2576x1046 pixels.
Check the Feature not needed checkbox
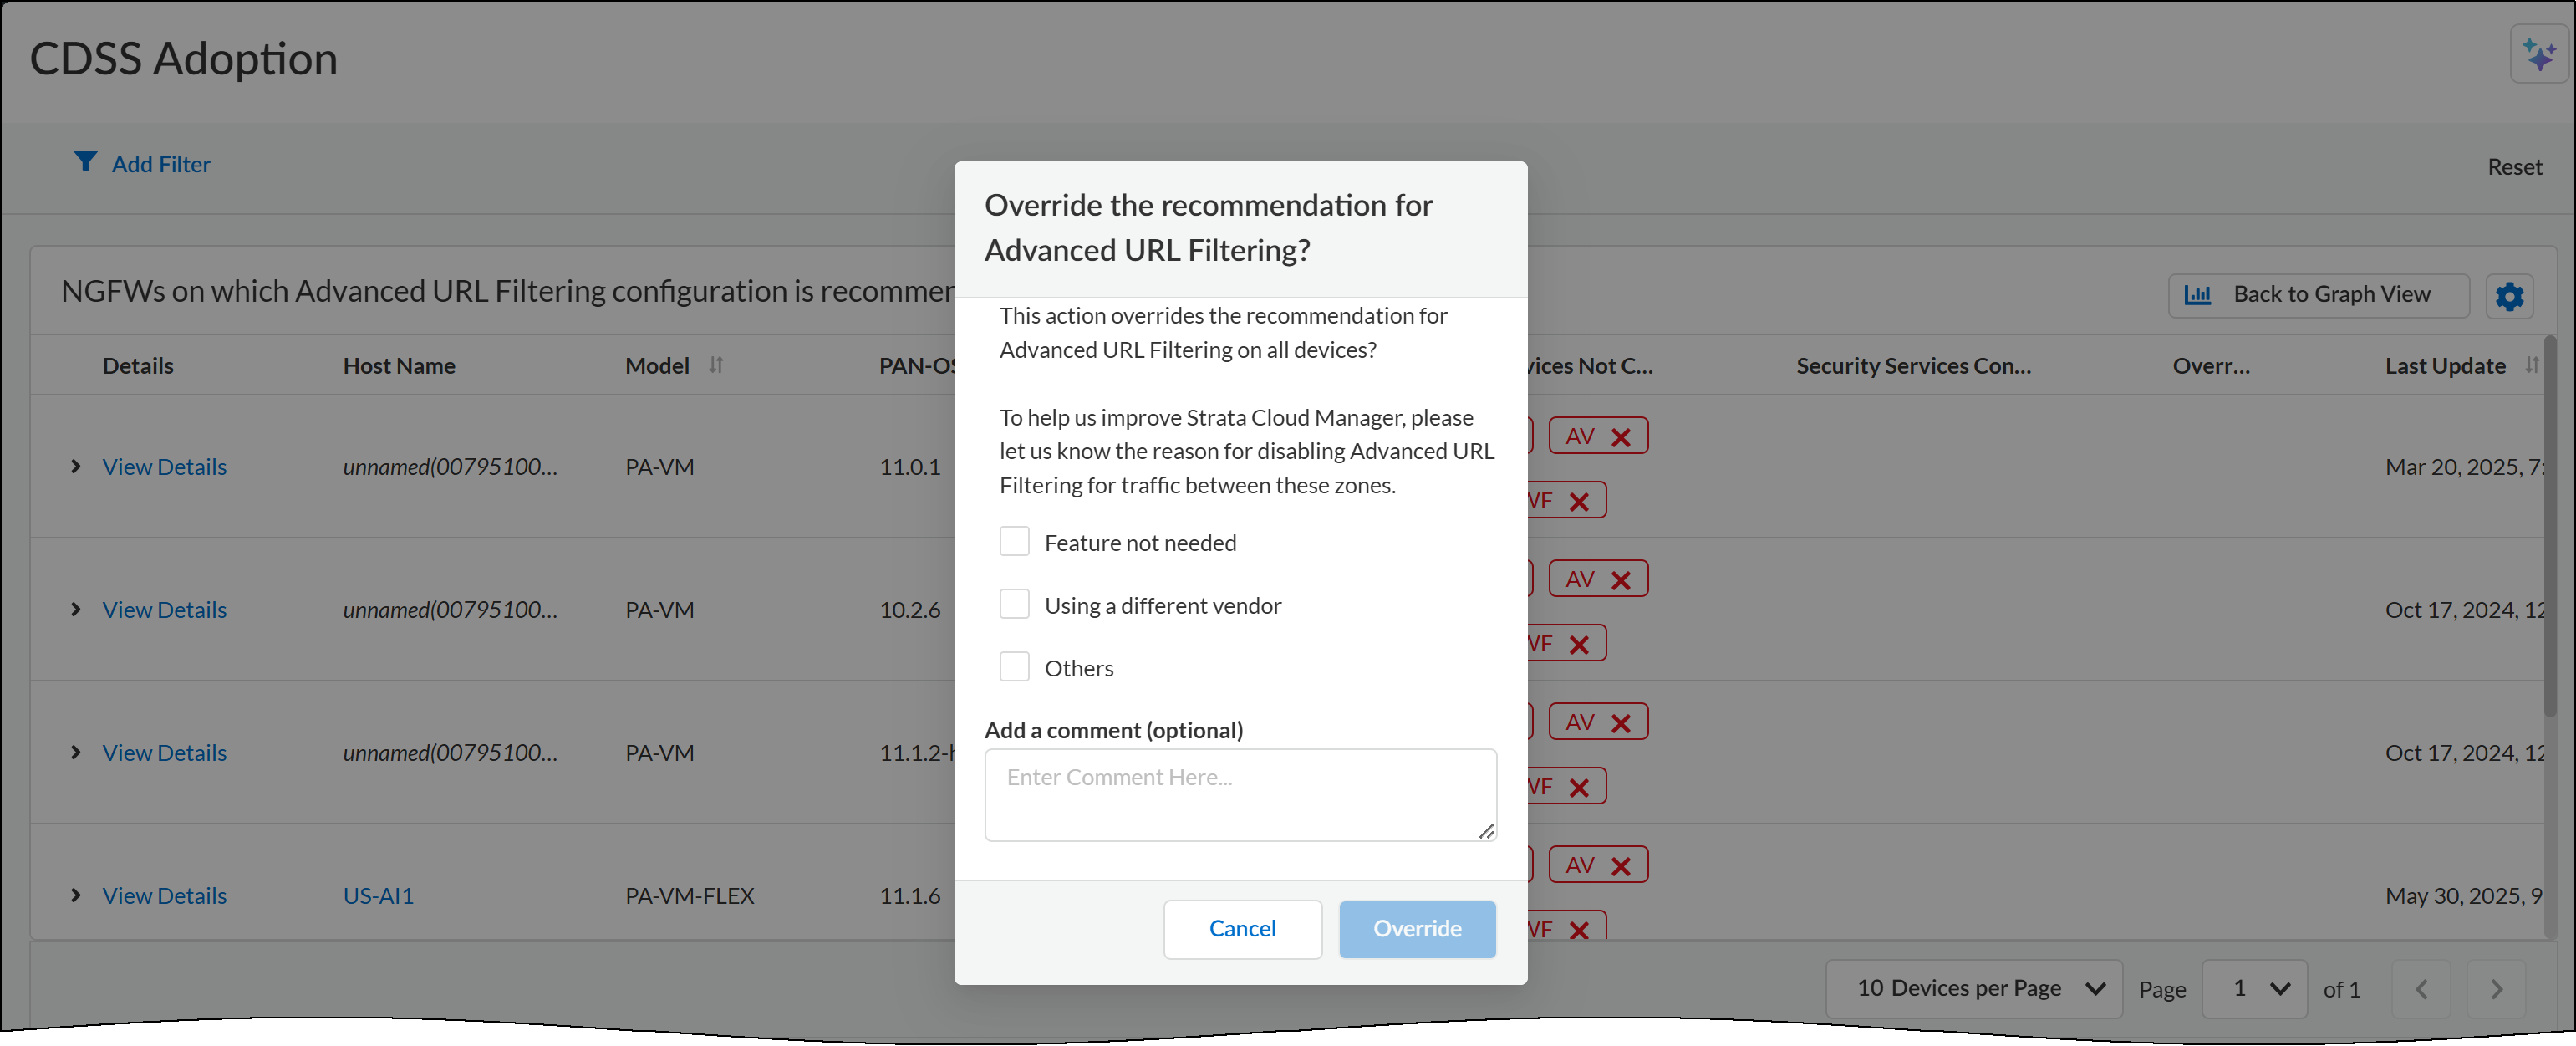click(1014, 542)
